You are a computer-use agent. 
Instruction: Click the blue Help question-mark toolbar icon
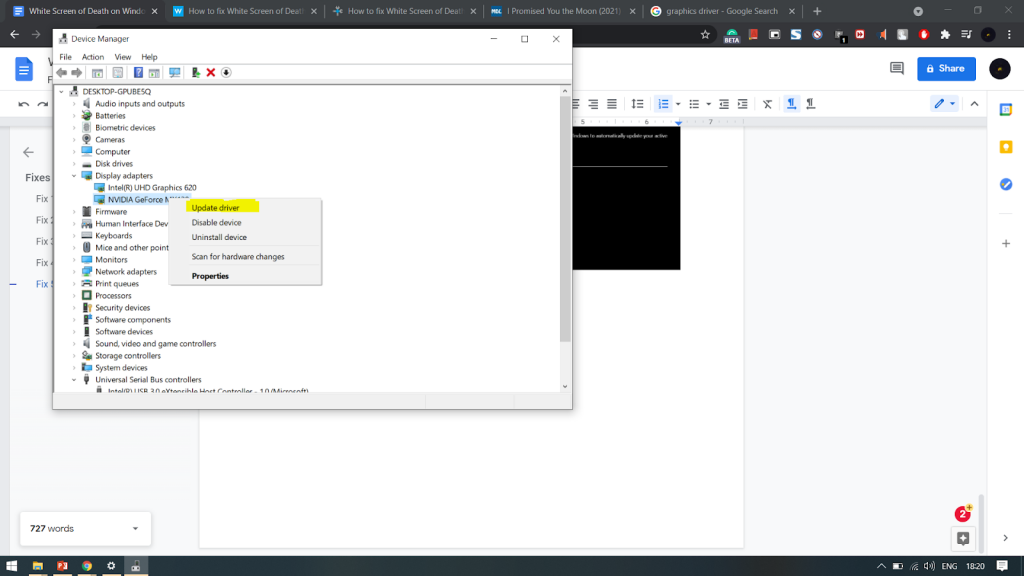pos(138,72)
